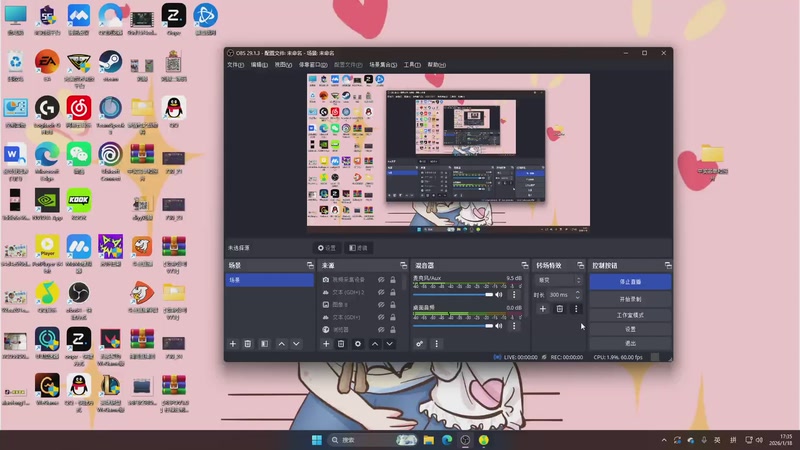Open Settings button in Controls panel
Viewport: 800px width, 450px height.
coord(630,329)
